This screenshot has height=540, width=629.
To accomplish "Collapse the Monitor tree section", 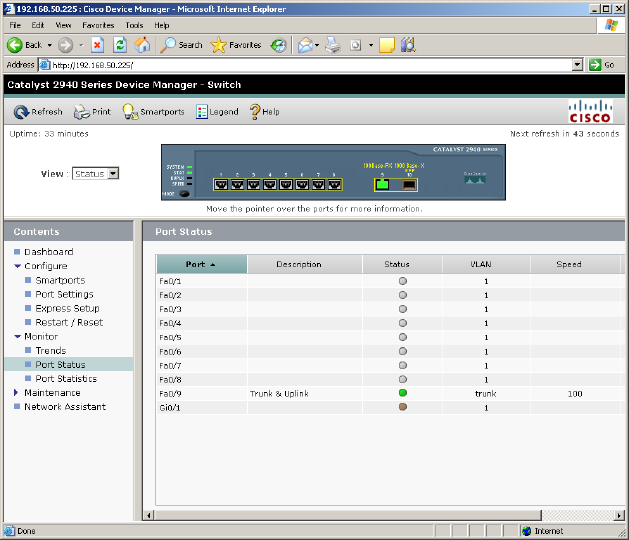I will (17, 336).
